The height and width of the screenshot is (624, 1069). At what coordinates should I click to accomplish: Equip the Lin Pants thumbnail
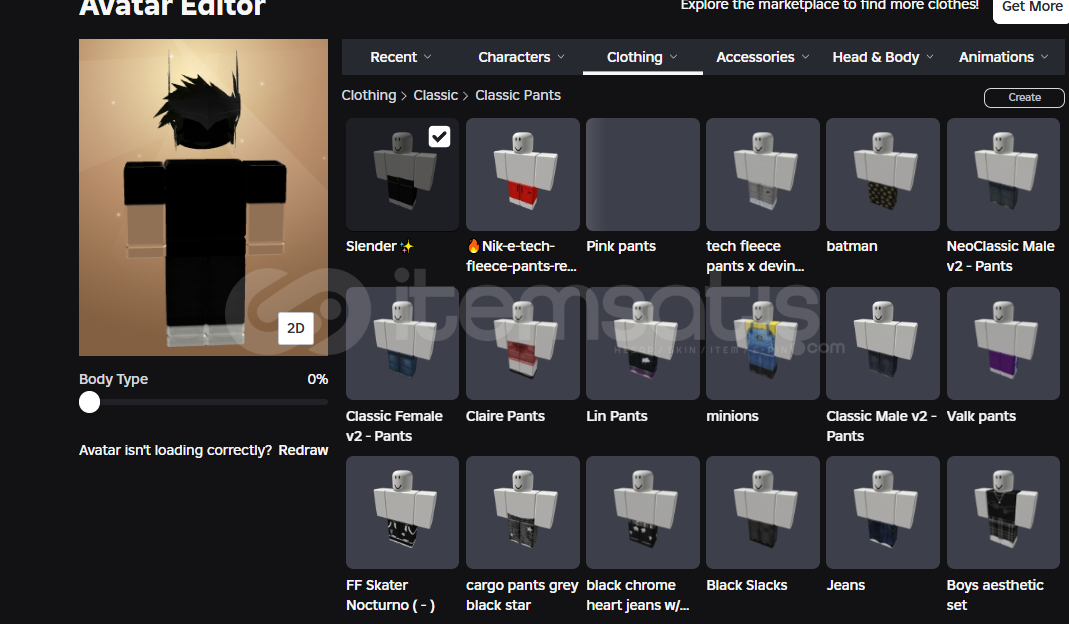pos(643,343)
